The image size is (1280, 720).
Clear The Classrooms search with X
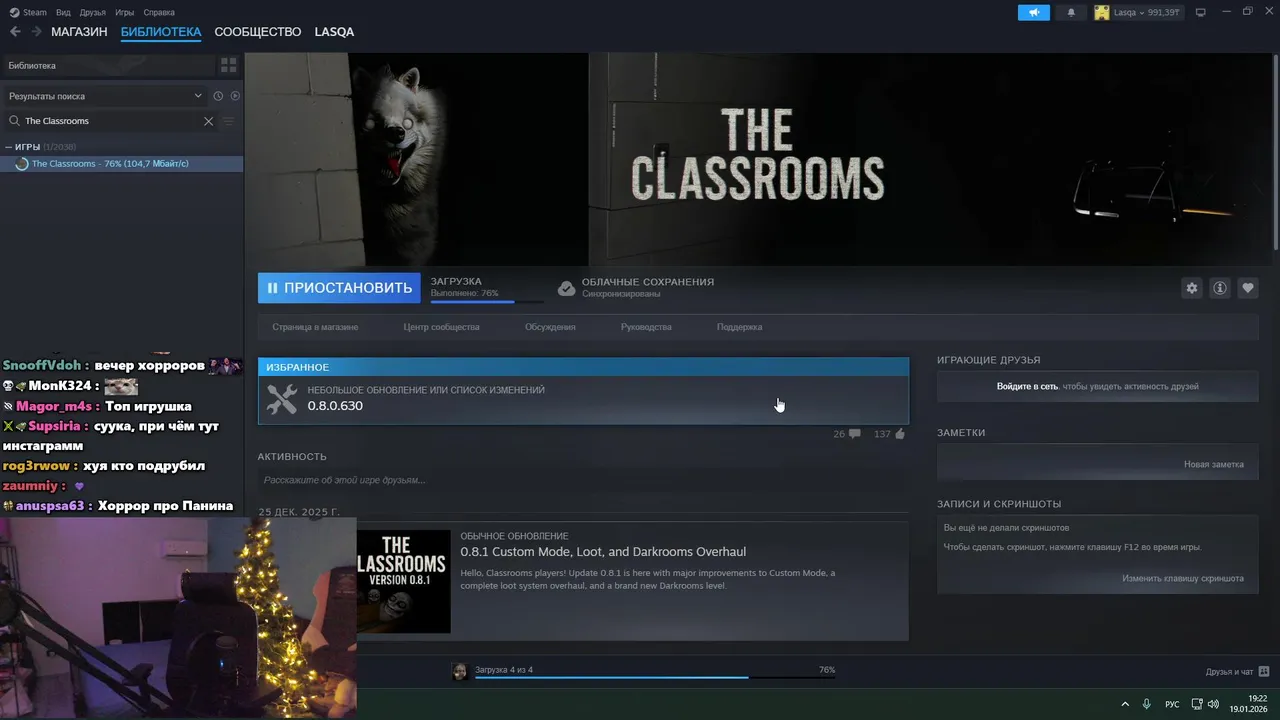pyautogui.click(x=208, y=121)
